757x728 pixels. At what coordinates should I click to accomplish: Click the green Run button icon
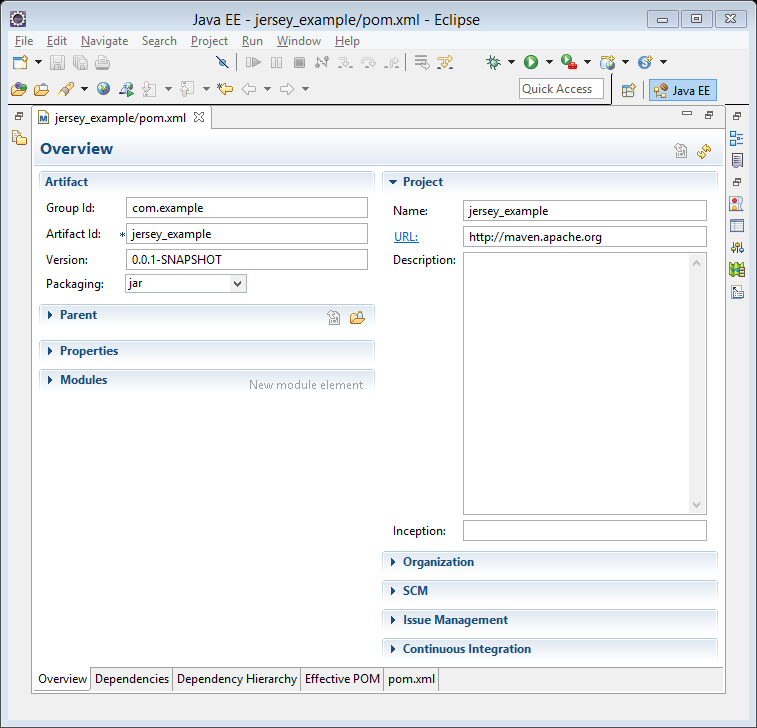531,62
